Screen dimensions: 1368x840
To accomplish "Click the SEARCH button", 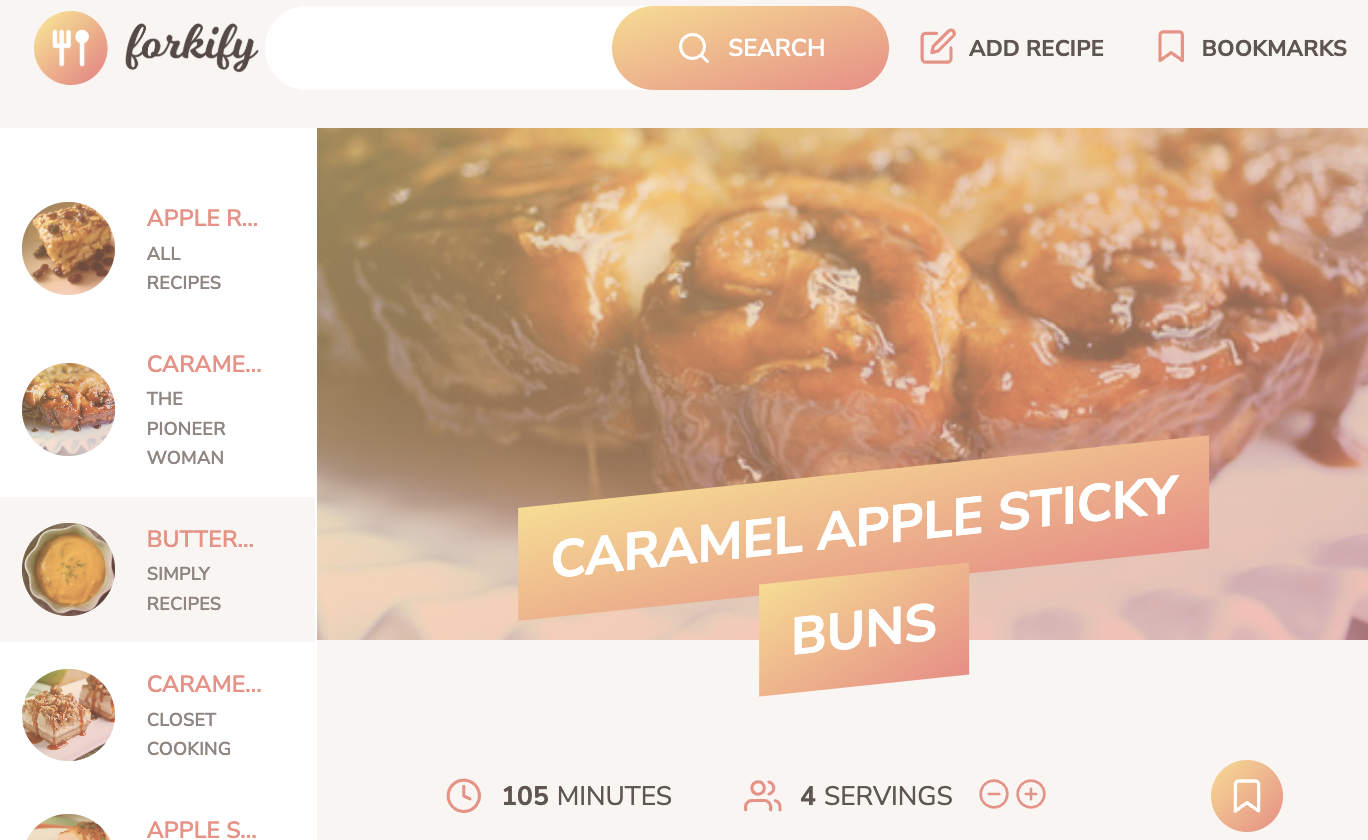I will [x=750, y=48].
